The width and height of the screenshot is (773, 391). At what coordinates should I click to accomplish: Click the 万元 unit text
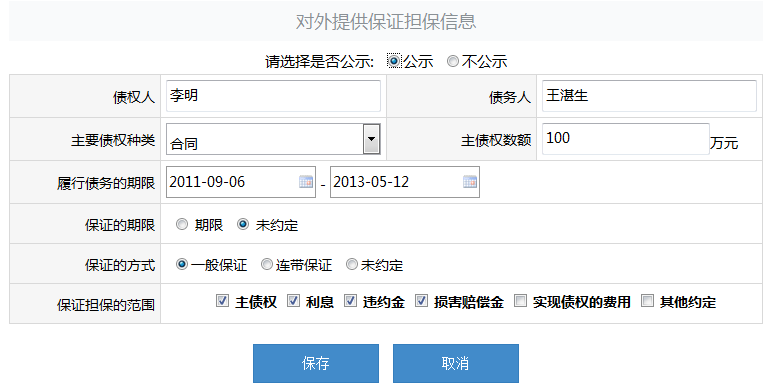724,143
